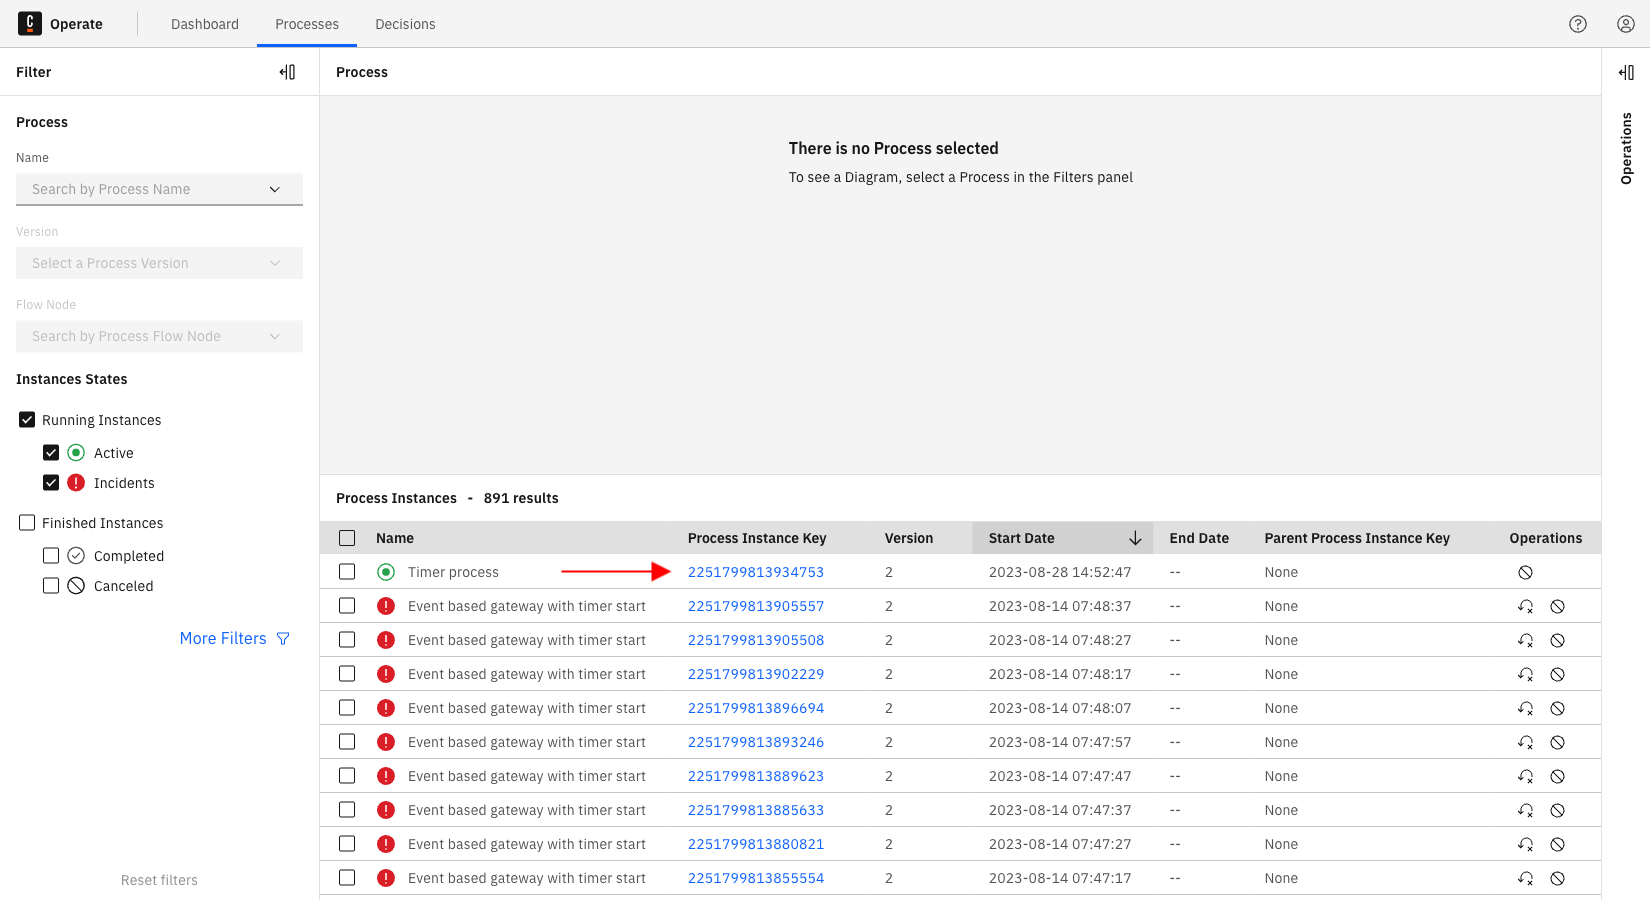The image size is (1650, 900).
Task: Open instance key 2251799813896694
Action: tap(756, 708)
